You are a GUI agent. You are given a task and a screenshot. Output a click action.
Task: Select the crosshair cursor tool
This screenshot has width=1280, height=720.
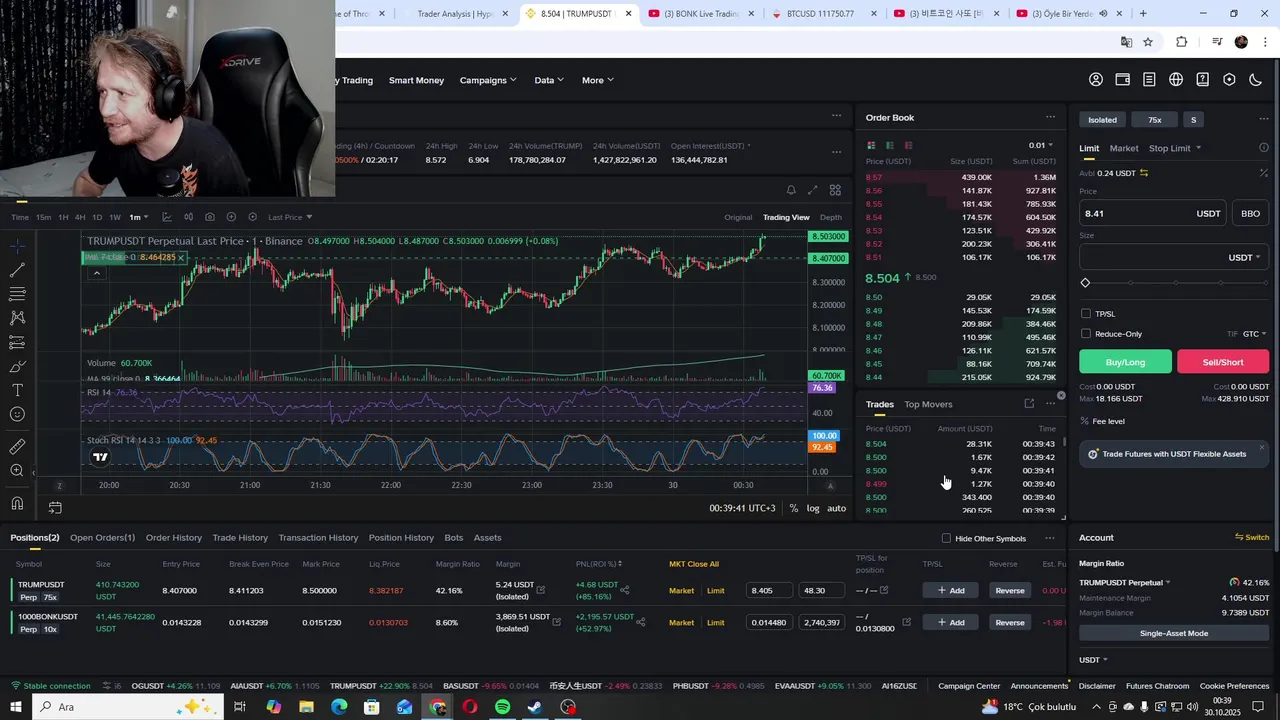(x=17, y=246)
